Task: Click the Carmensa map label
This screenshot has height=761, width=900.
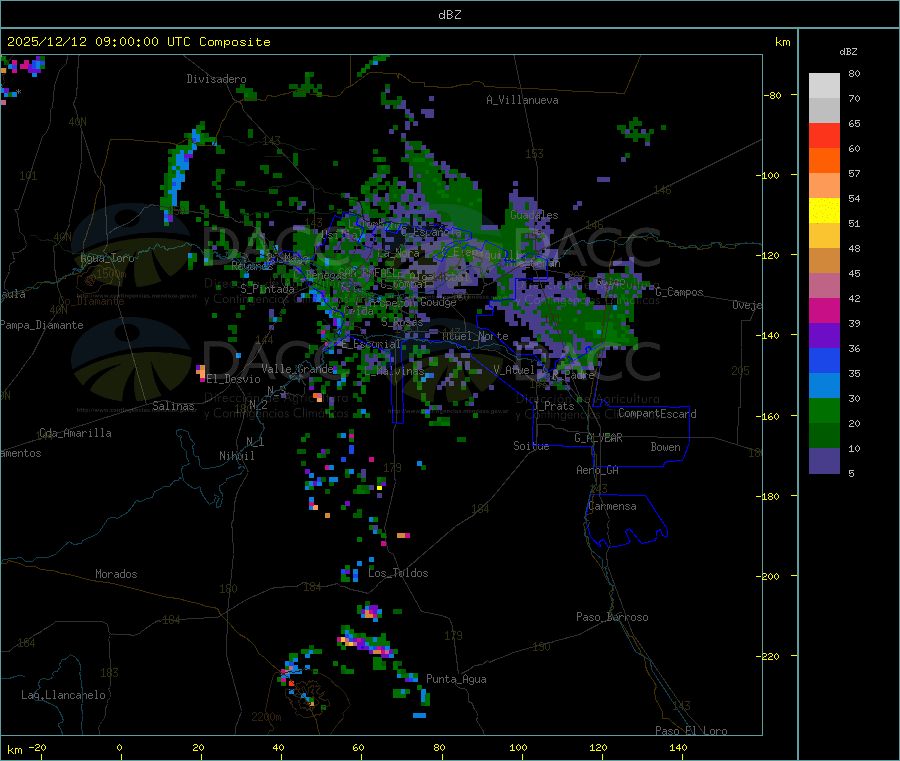Action: [612, 506]
